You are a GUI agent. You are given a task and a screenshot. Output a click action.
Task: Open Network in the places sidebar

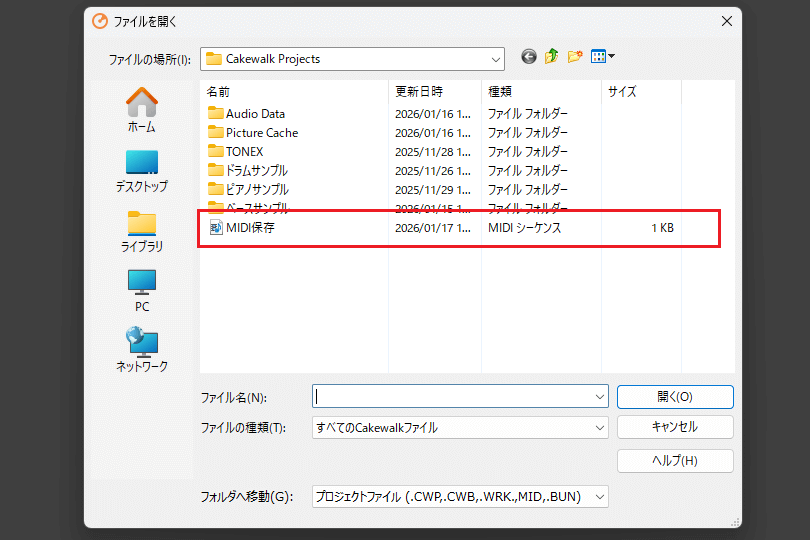tap(141, 350)
